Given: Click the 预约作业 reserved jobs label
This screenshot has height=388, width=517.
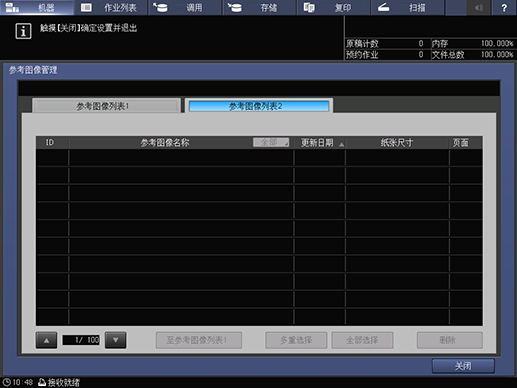Looking at the screenshot, I should tap(362, 55).
